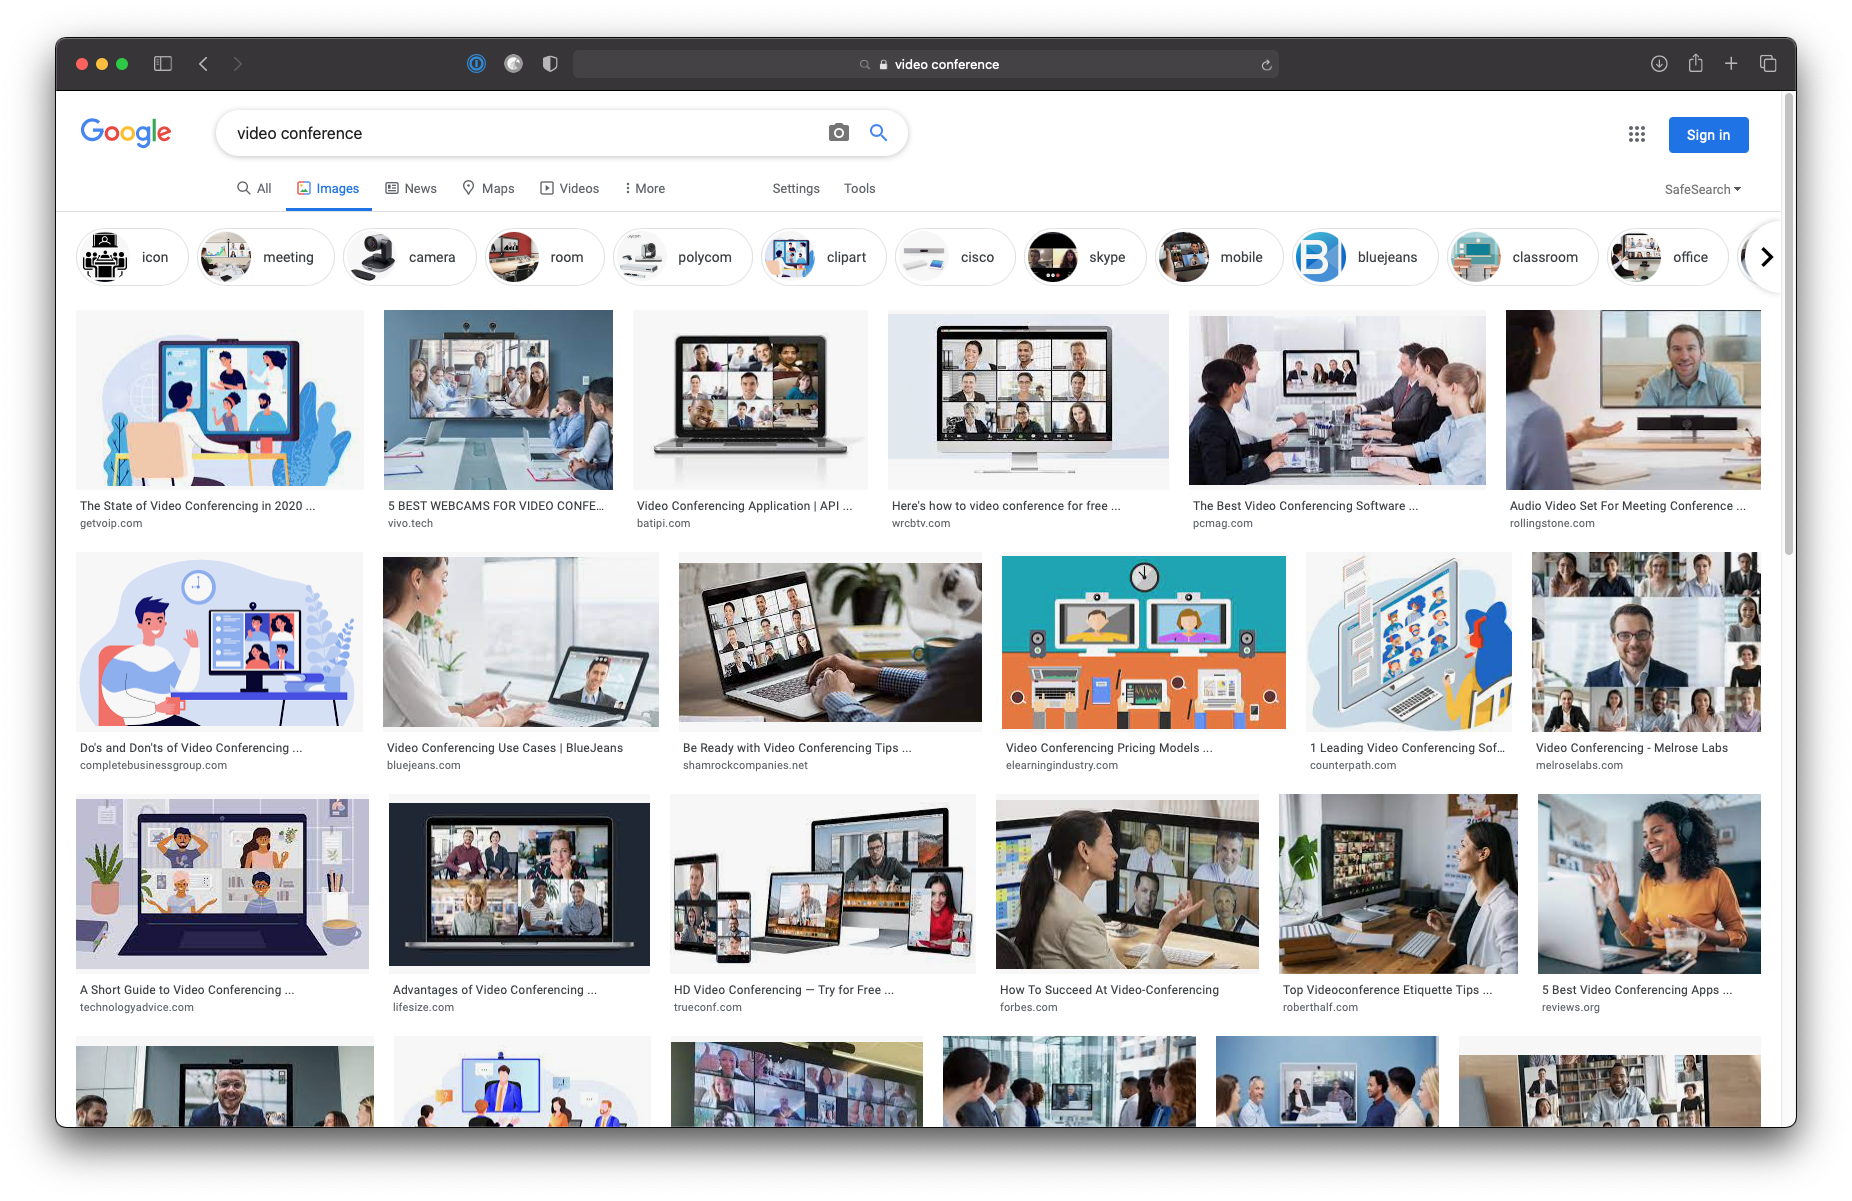Image resolution: width=1852 pixels, height=1201 pixels.
Task: Click the blue magnifying glass search icon
Action: pos(878,133)
